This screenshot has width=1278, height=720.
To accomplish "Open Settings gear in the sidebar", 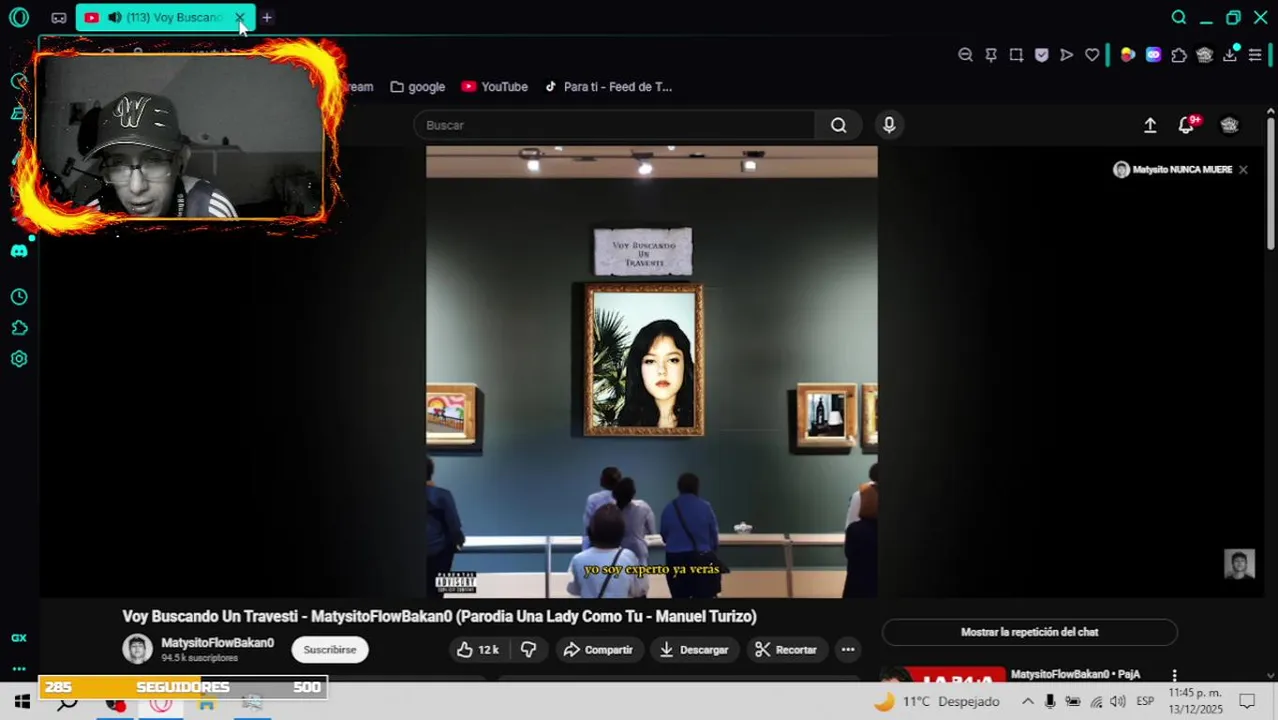I will tap(19, 359).
